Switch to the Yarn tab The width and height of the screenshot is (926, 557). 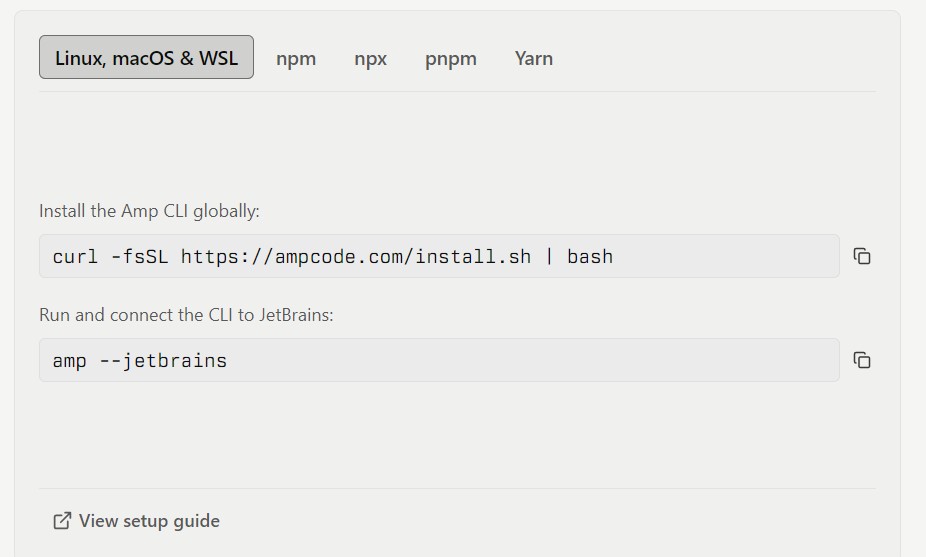pyautogui.click(x=534, y=58)
